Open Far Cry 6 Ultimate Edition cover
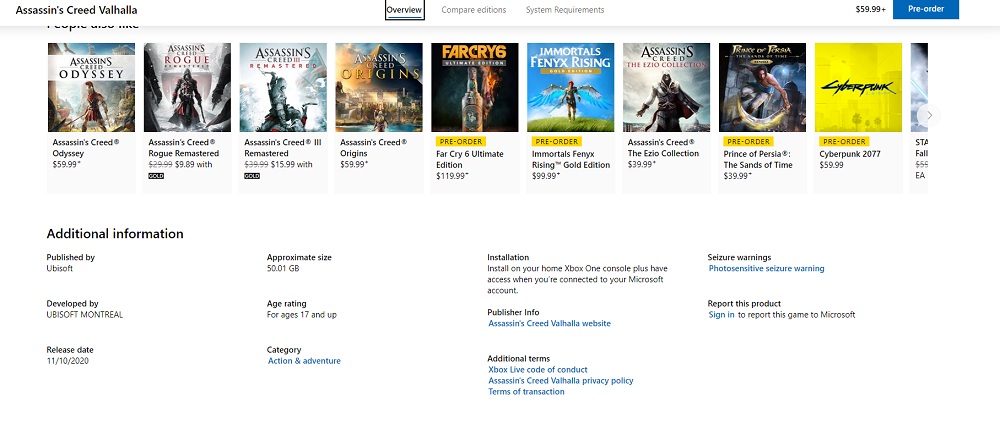 [474, 87]
